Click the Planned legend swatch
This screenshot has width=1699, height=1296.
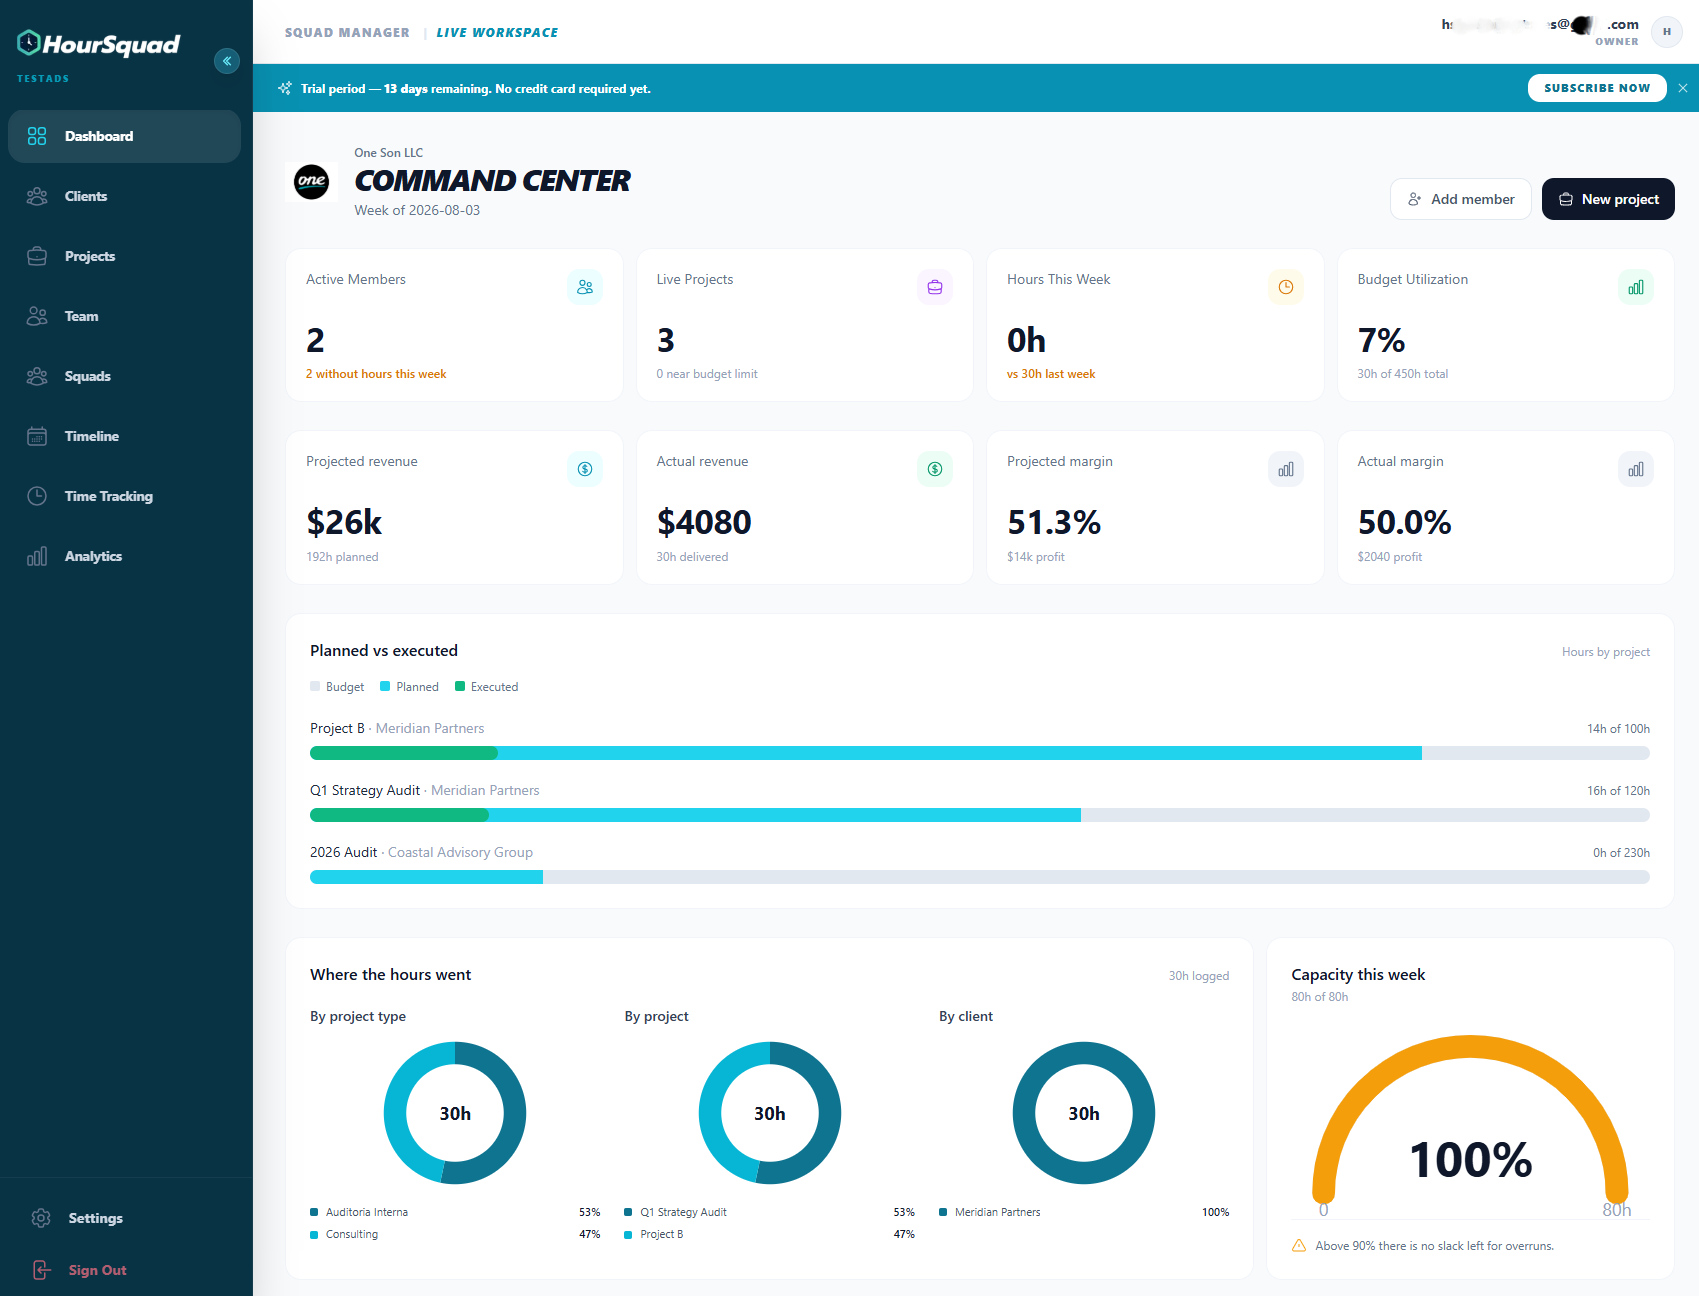385,686
